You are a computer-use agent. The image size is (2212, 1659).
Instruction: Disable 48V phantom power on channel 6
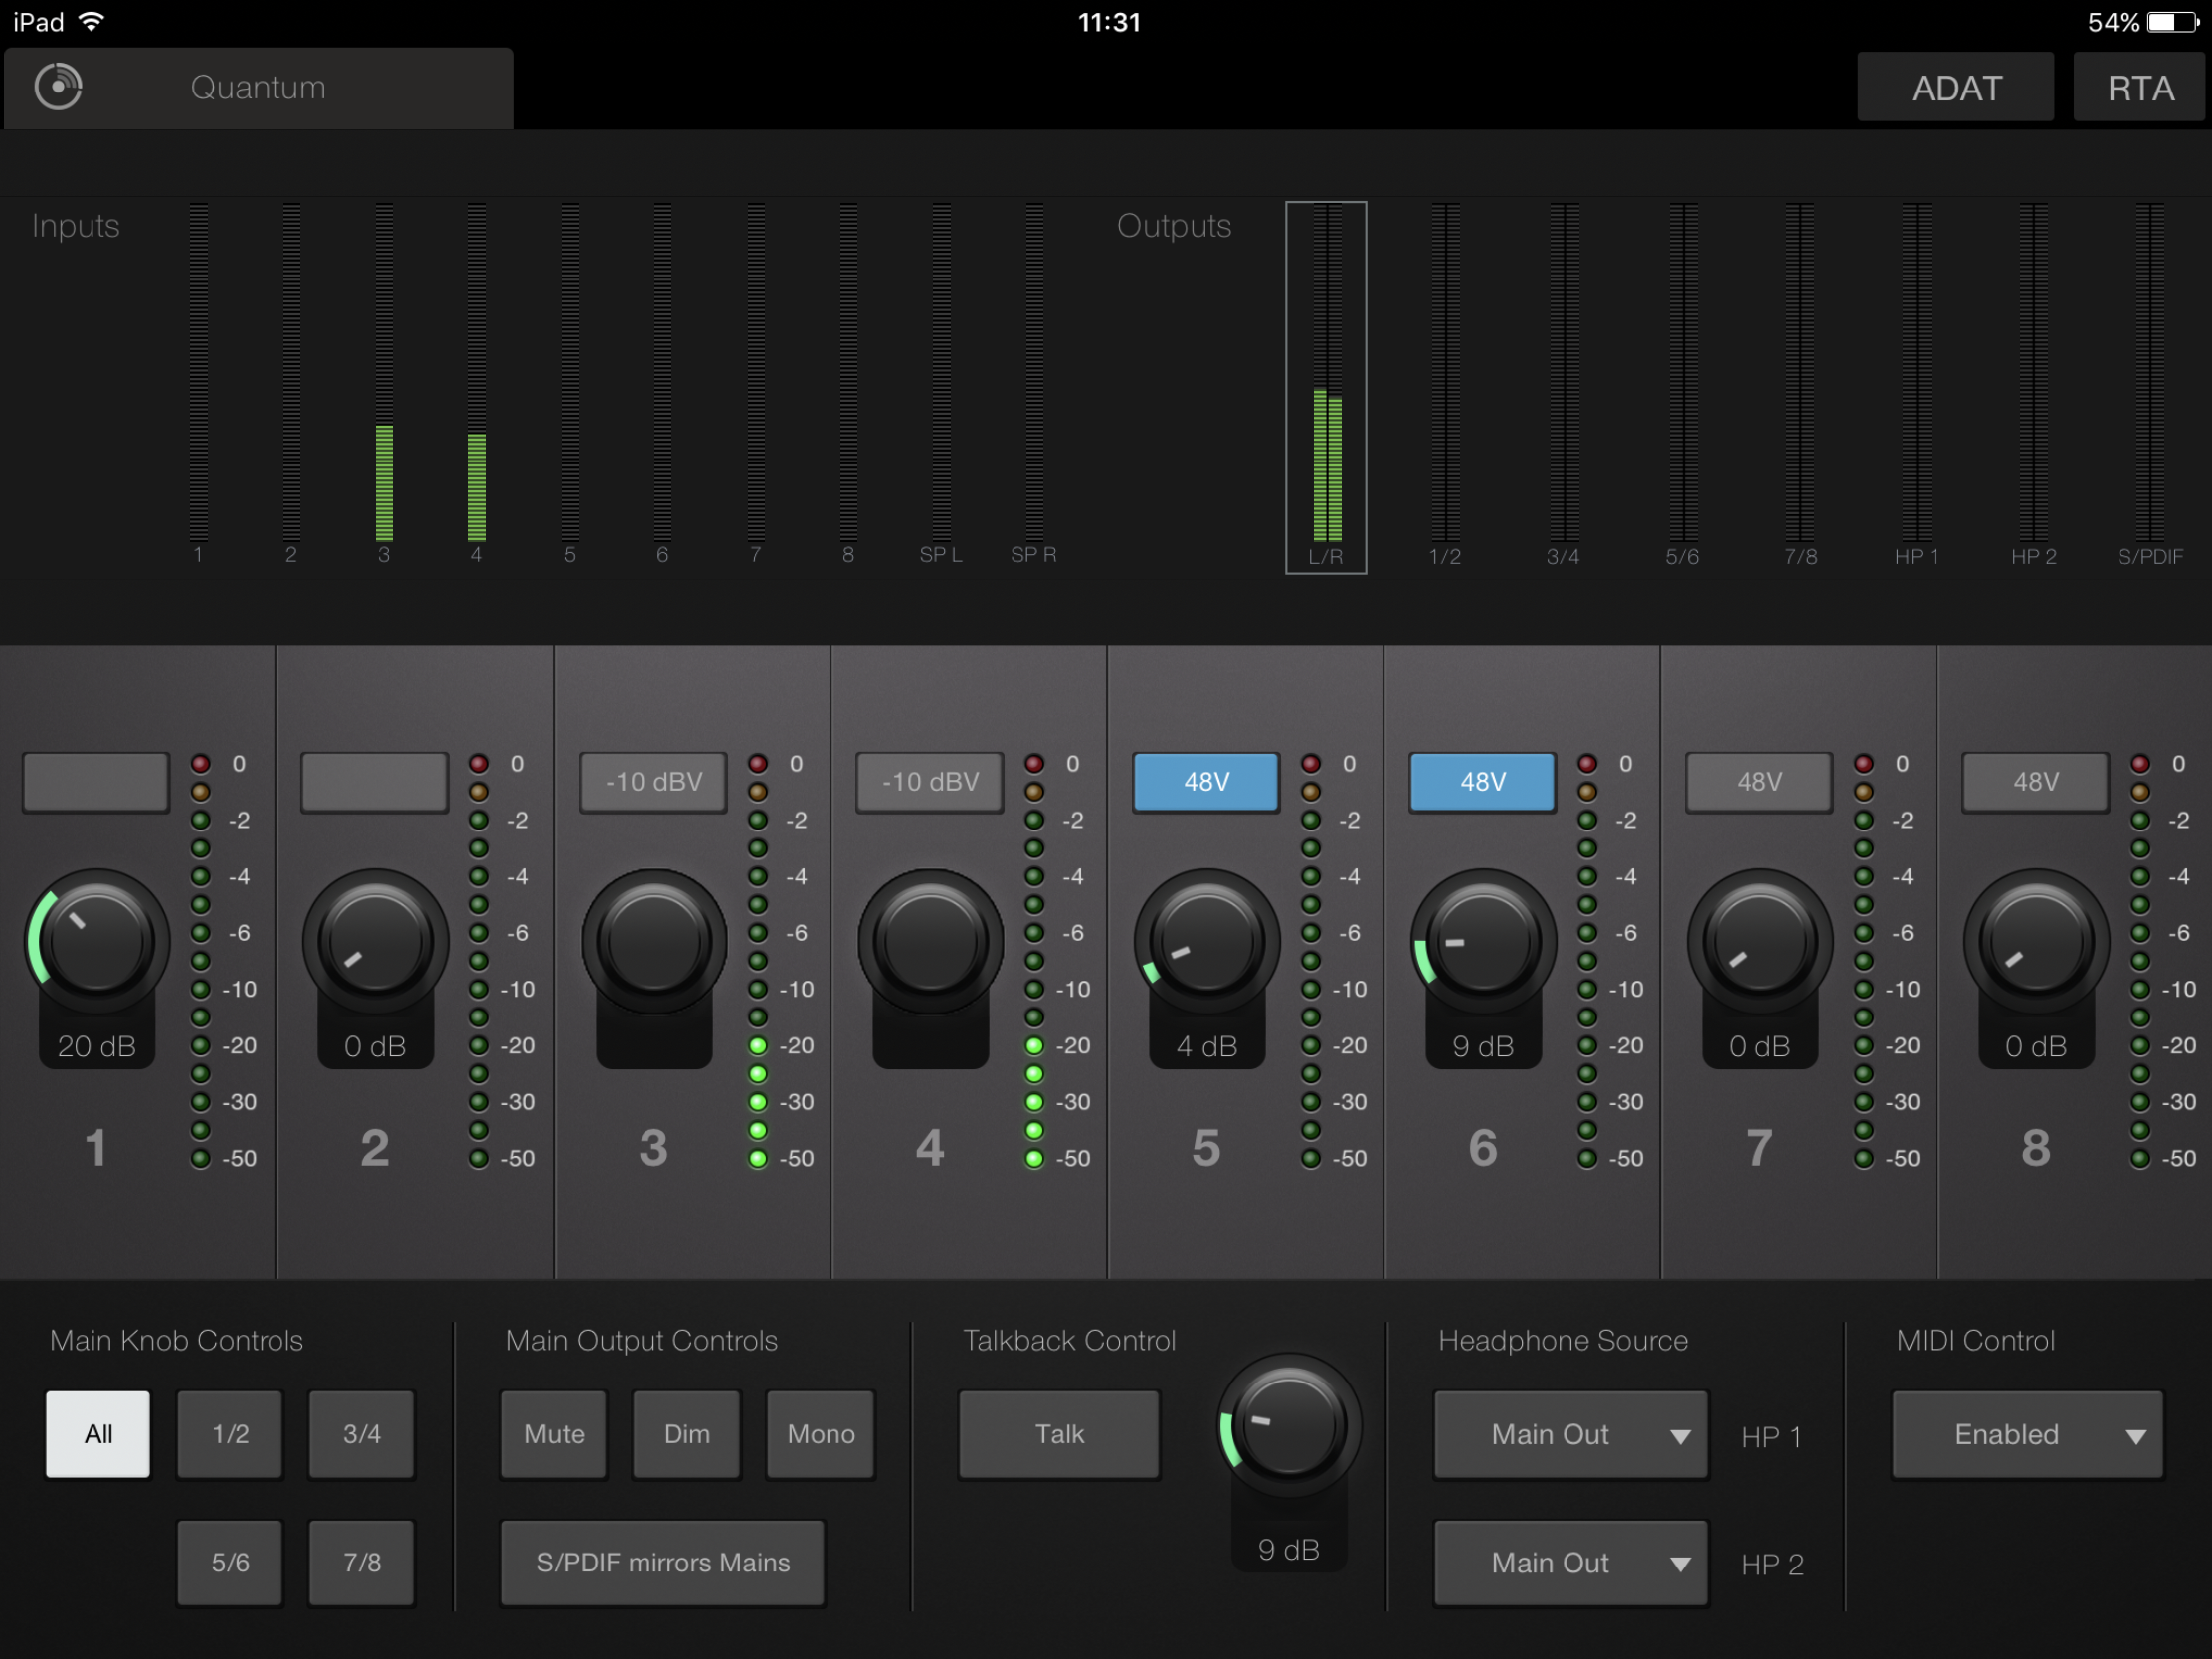(x=1483, y=782)
